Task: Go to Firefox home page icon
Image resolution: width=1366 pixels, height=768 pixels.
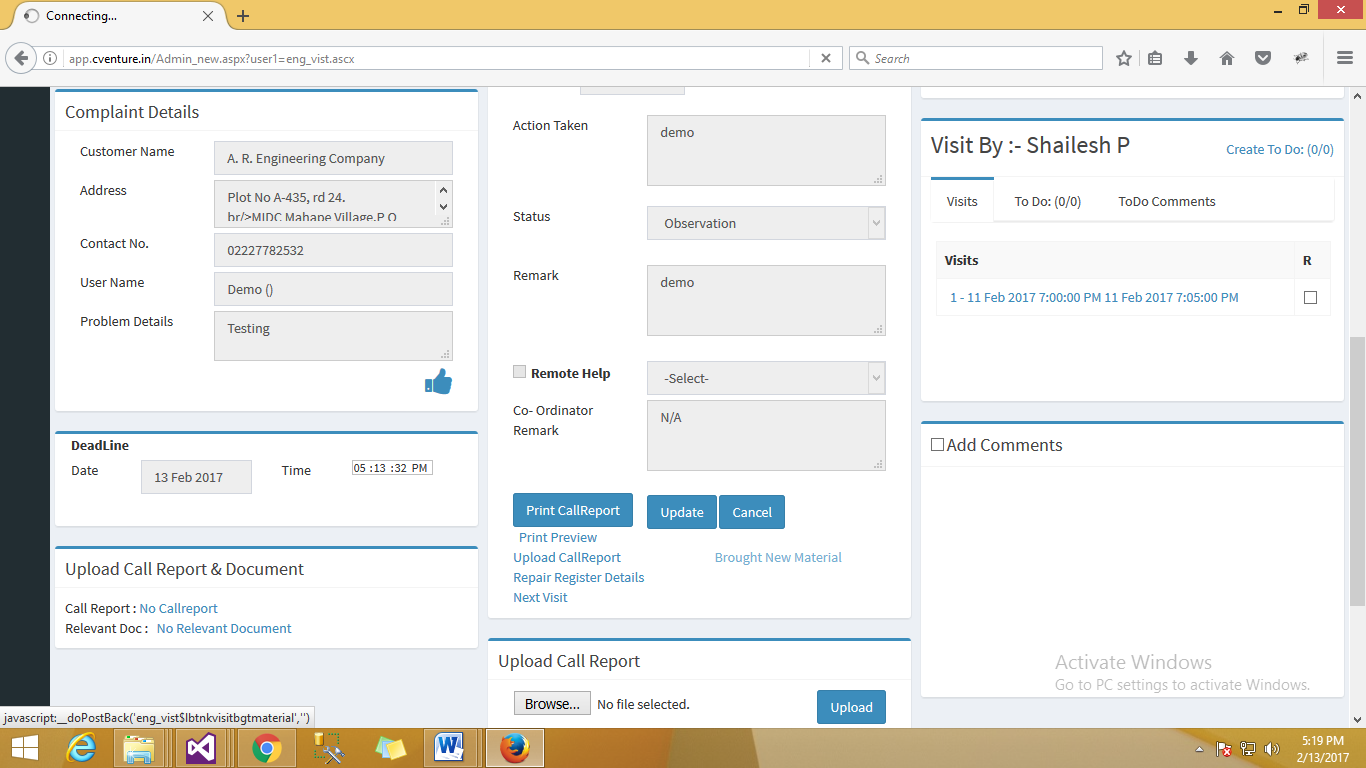Action: point(1227,59)
